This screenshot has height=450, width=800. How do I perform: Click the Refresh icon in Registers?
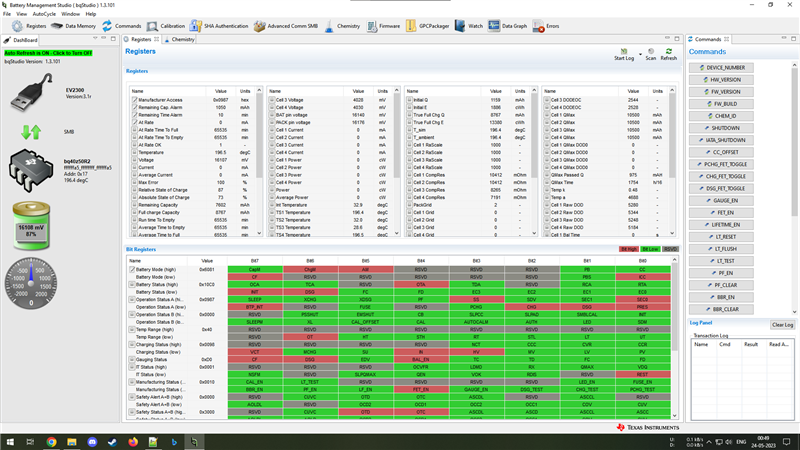[668, 52]
